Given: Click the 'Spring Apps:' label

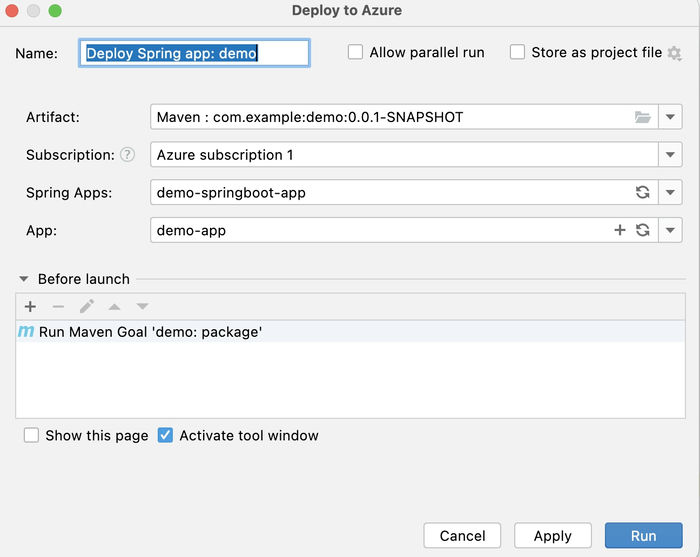Looking at the screenshot, I should click(x=69, y=193).
